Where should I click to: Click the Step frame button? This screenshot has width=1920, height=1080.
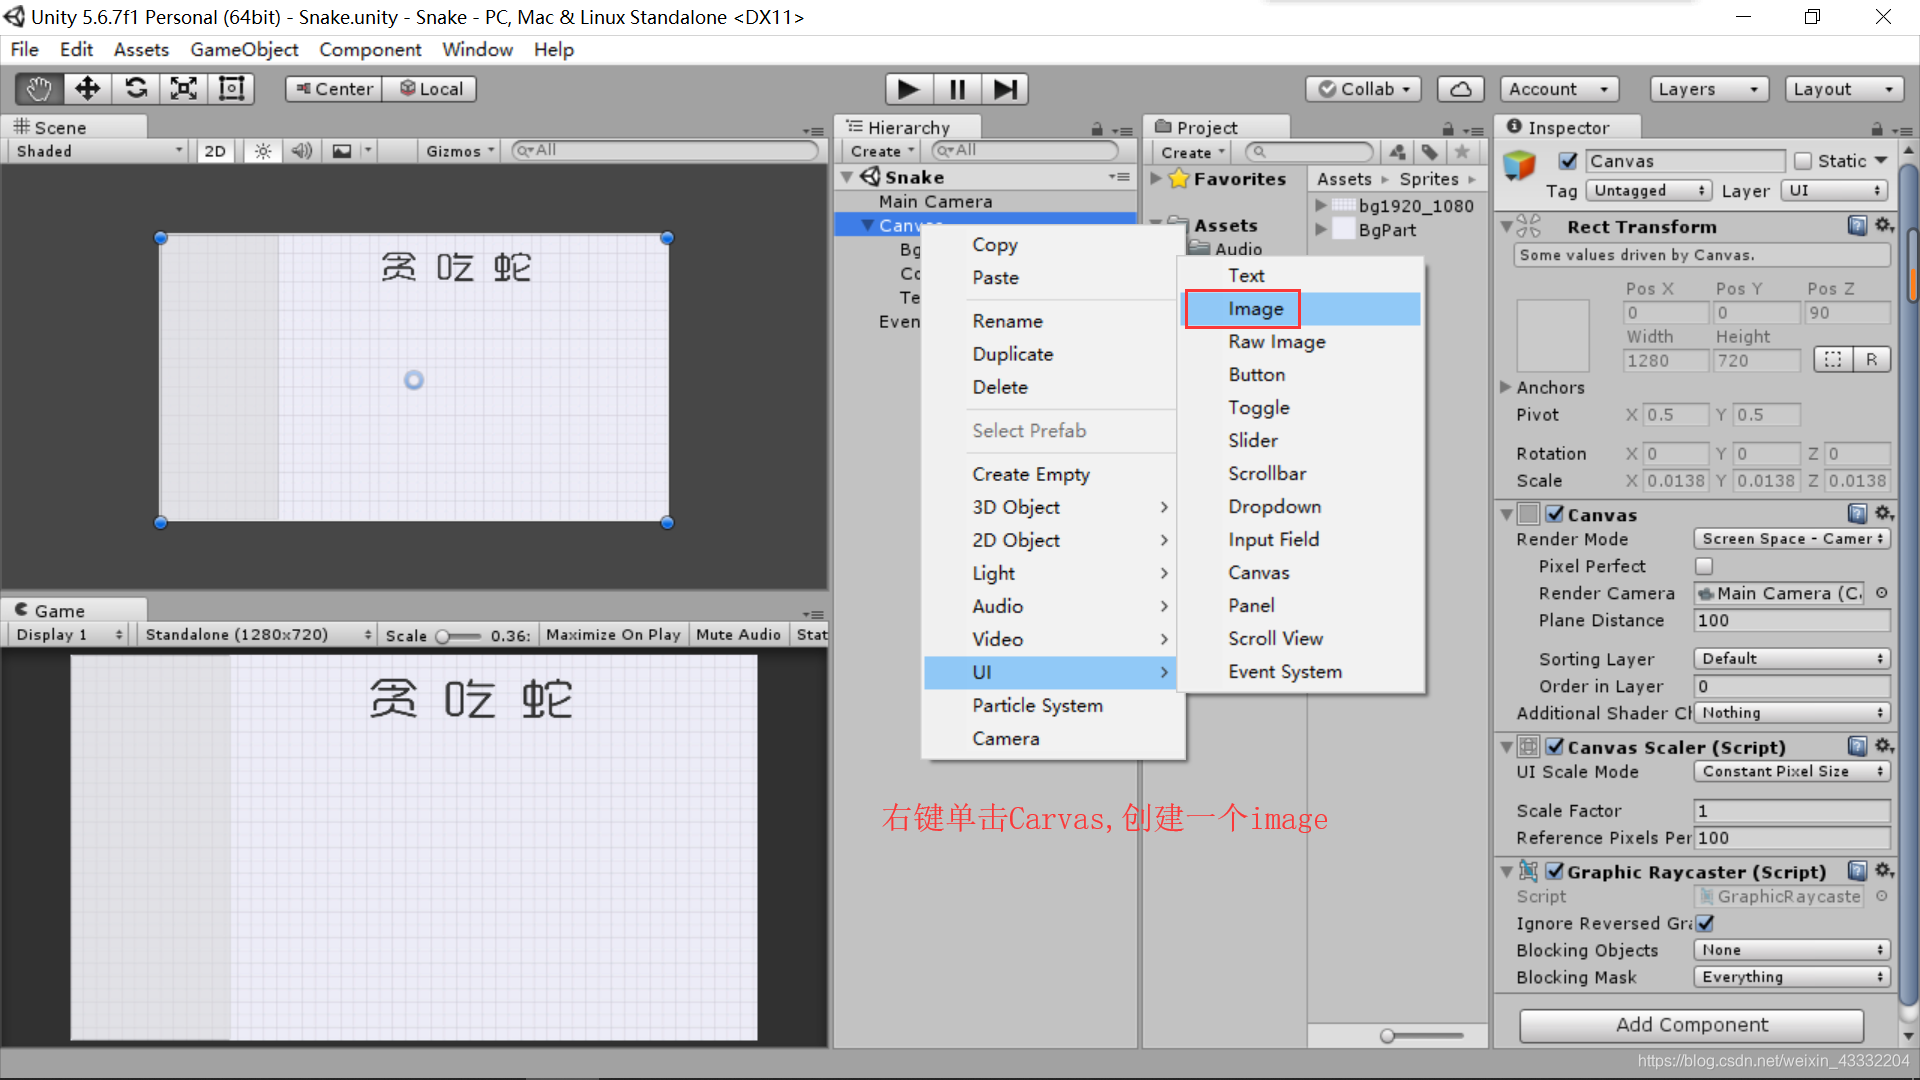click(1005, 89)
